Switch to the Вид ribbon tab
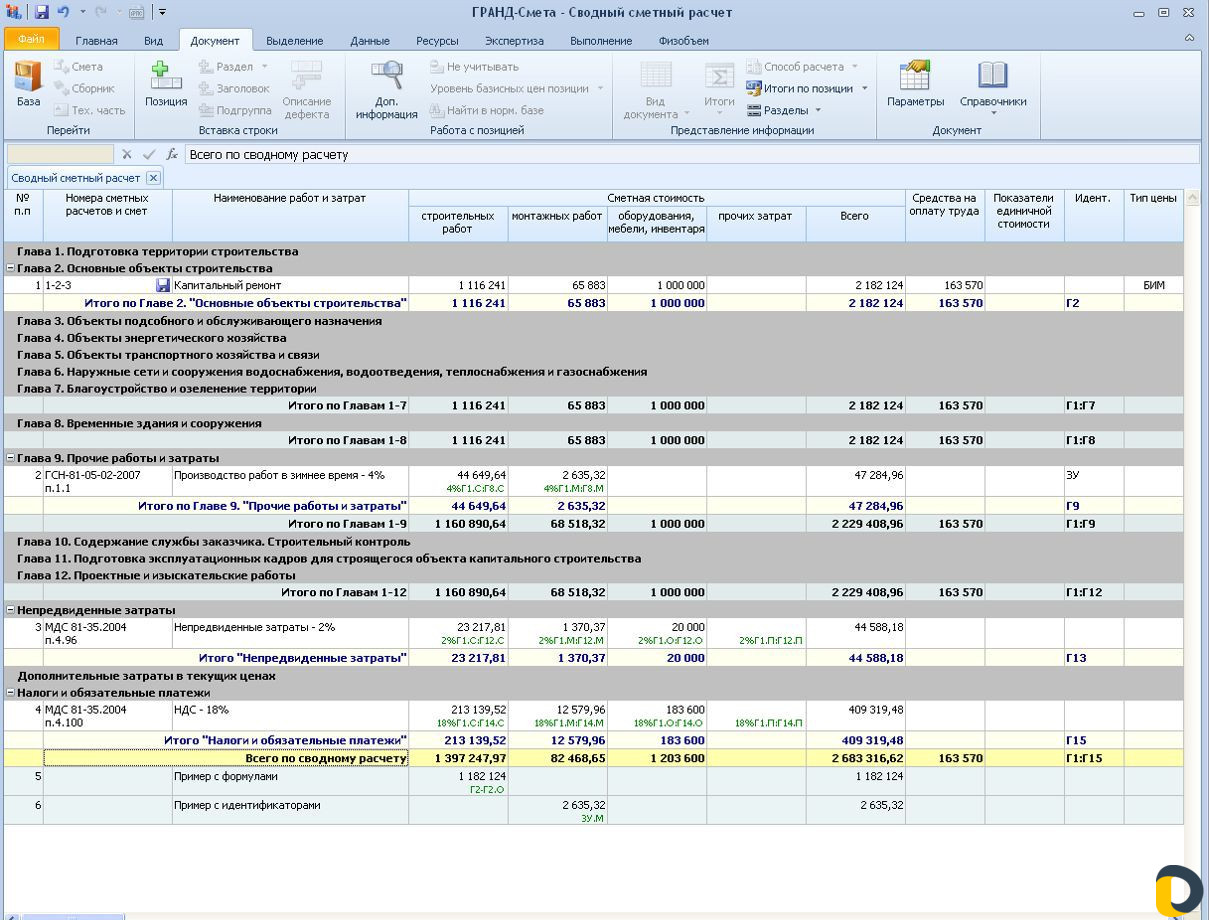Viewport: 1209px width, 920px height. click(153, 41)
